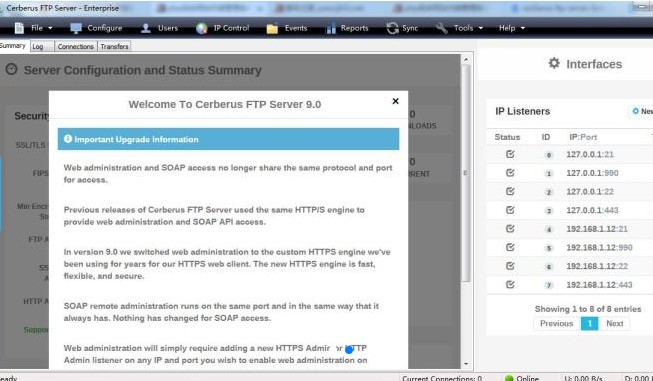Click the summary scrollbar up arrow

(466, 60)
